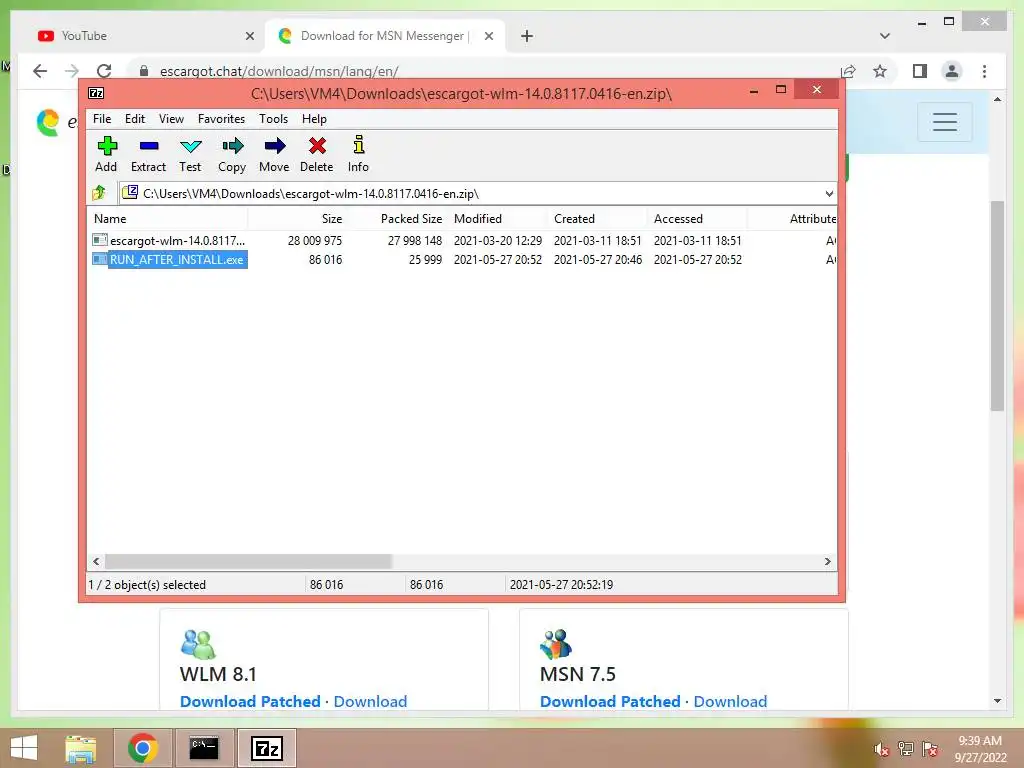This screenshot has width=1024, height=768.
Task: Open File Explorer from the taskbar
Action: (x=80, y=748)
